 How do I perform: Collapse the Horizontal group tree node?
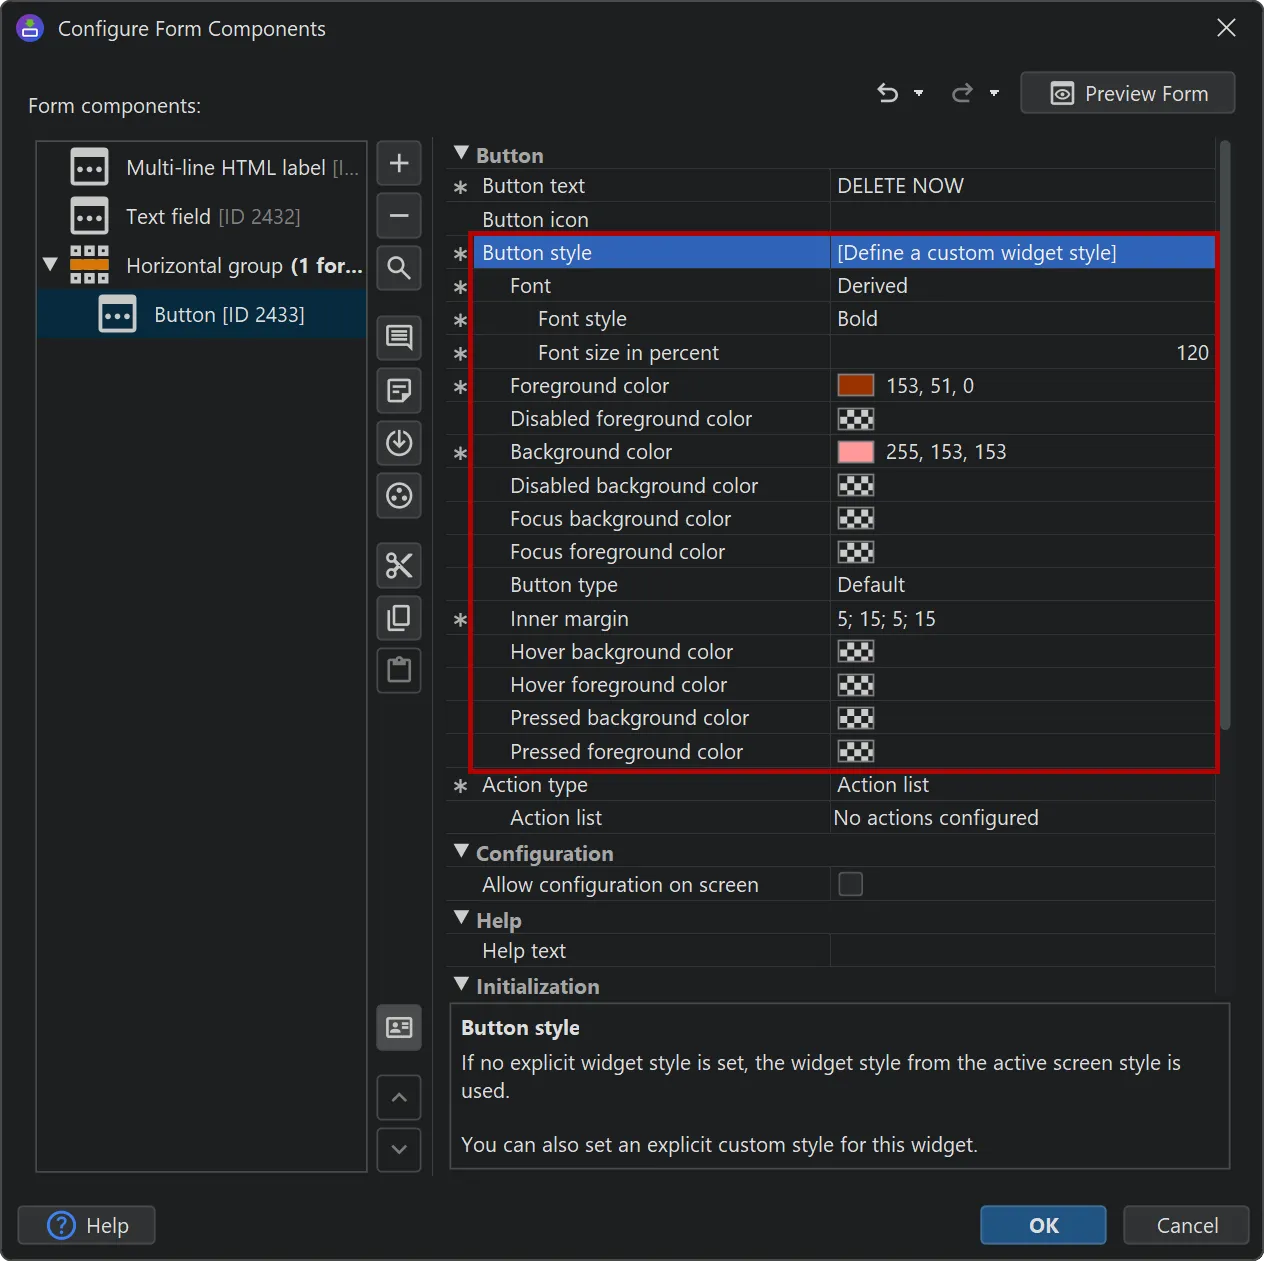[49, 265]
